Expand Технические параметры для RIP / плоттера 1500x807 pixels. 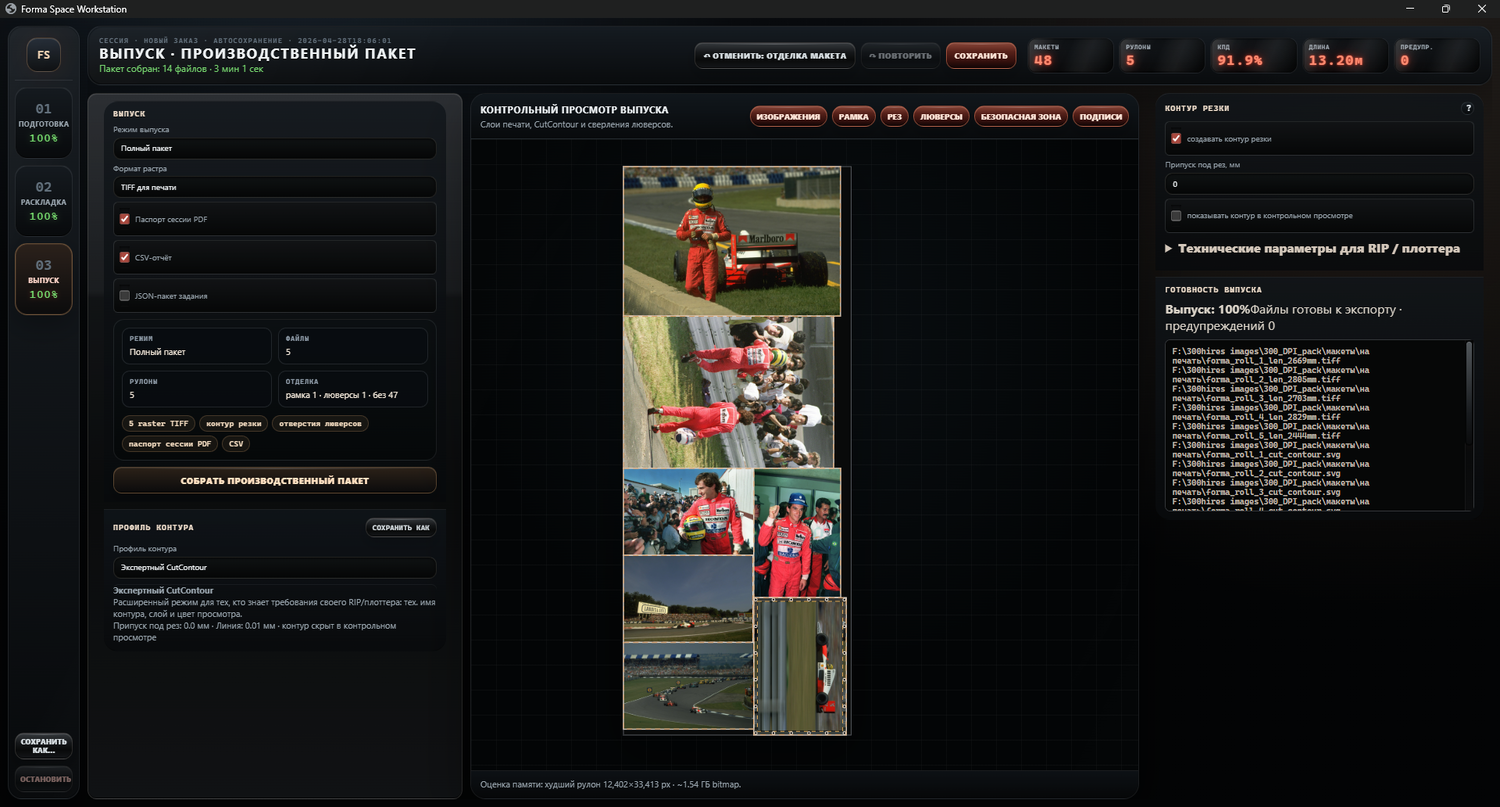click(x=1312, y=249)
